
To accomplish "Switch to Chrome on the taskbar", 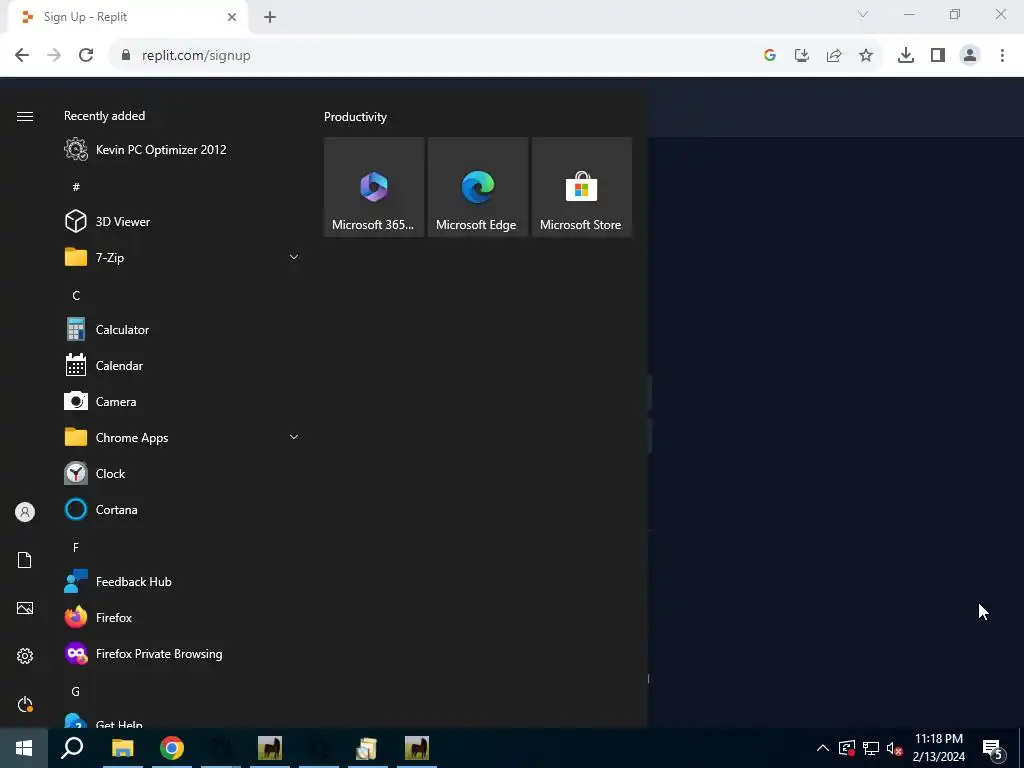I will 172,748.
